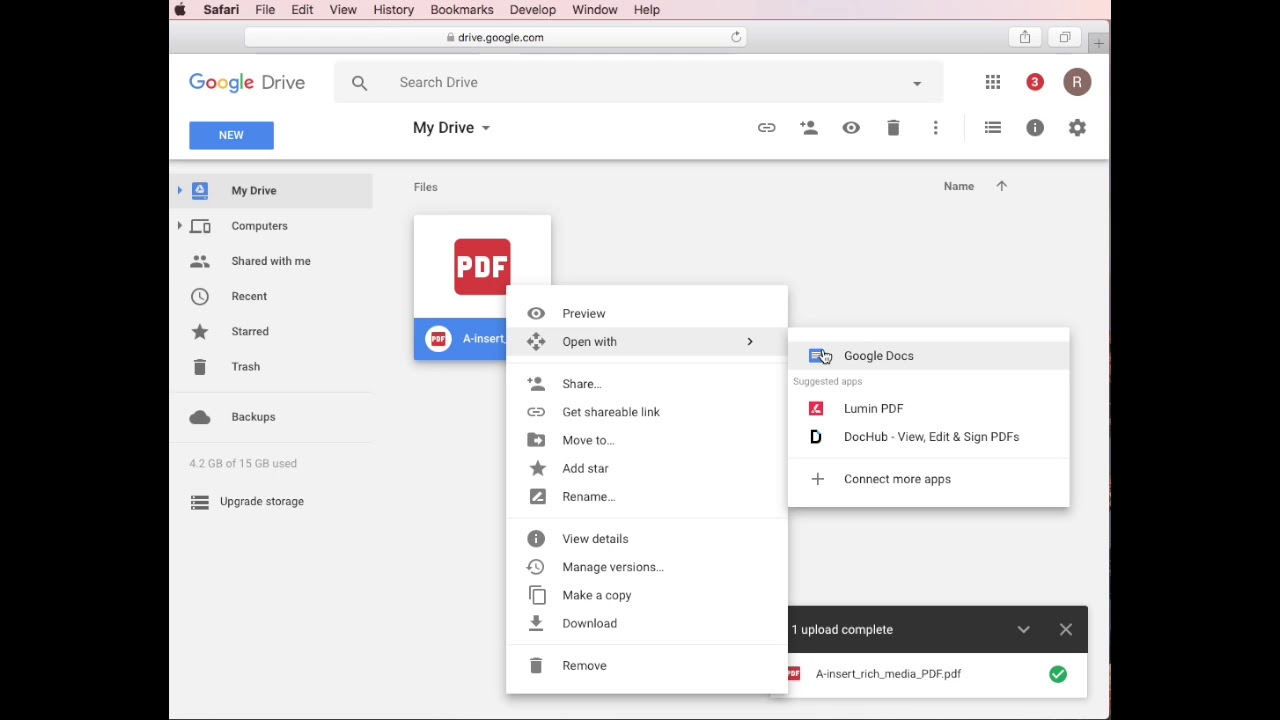Collapse the upload complete panel chevron
Viewport: 1280px width, 720px height.
1023,630
